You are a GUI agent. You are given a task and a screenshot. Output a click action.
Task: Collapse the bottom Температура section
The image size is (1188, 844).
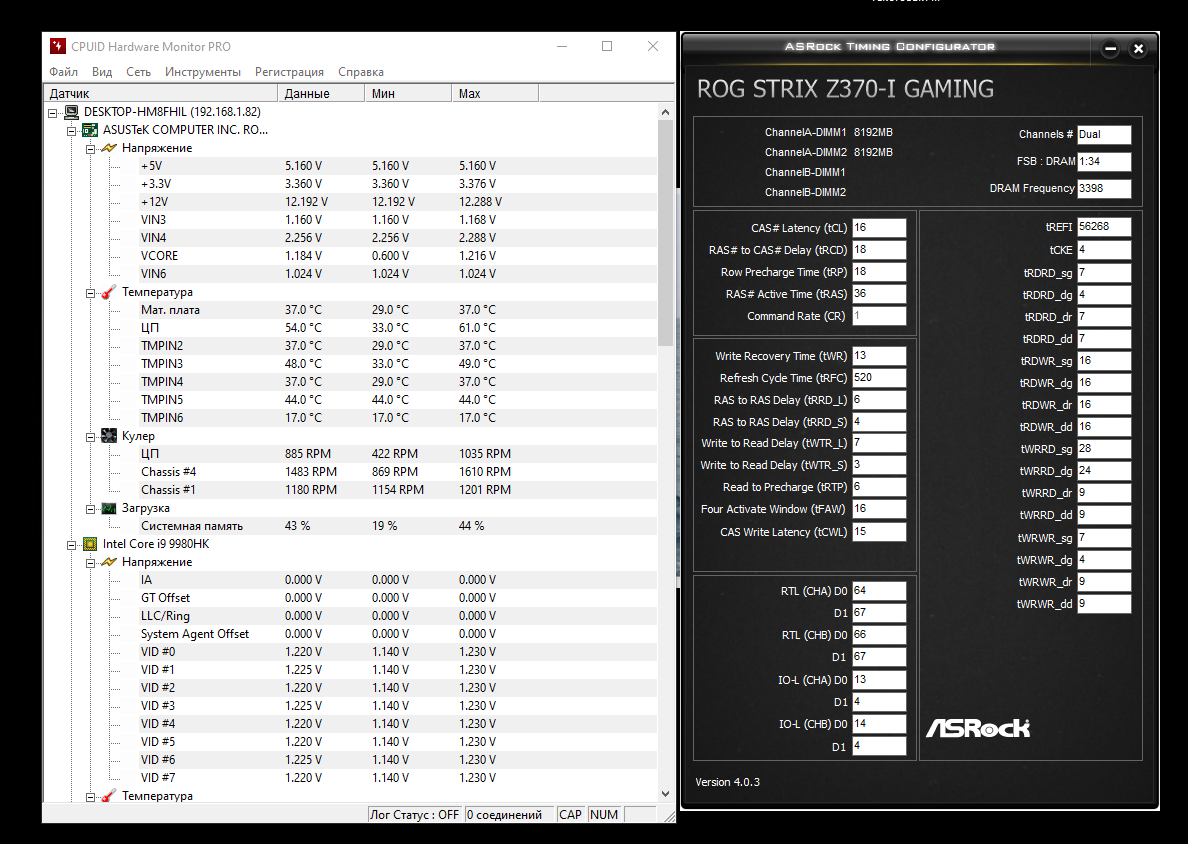[90, 797]
